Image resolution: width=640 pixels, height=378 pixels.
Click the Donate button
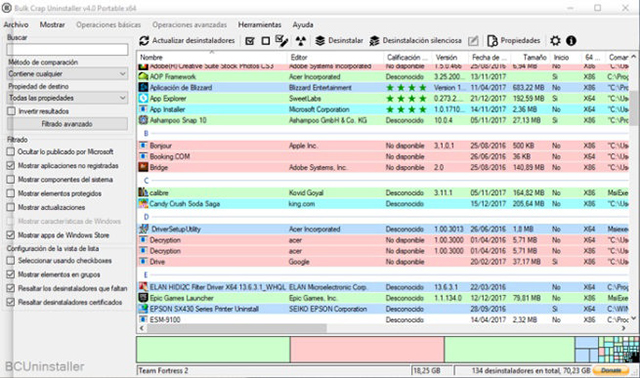611,370
